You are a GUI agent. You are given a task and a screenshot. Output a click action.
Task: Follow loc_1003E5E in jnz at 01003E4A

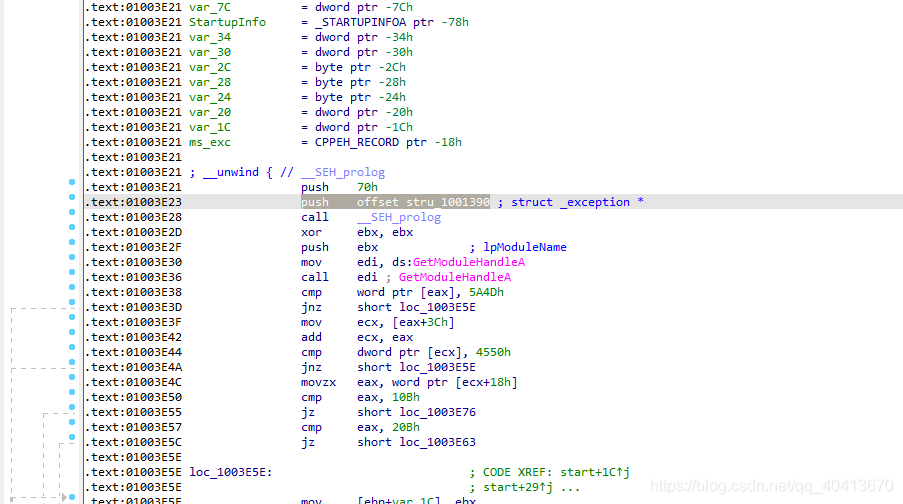(438, 367)
